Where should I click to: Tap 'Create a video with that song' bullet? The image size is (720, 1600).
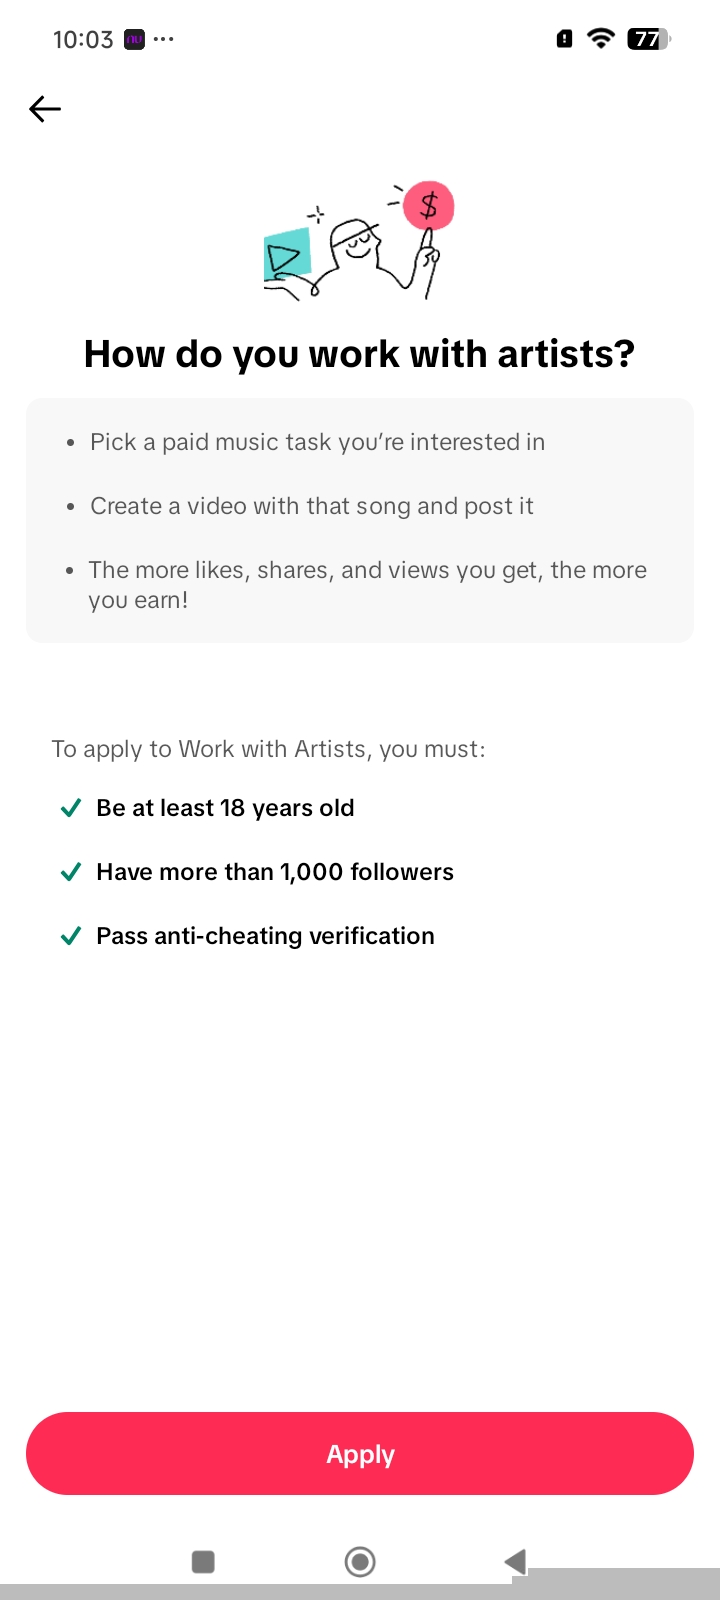tap(312, 506)
